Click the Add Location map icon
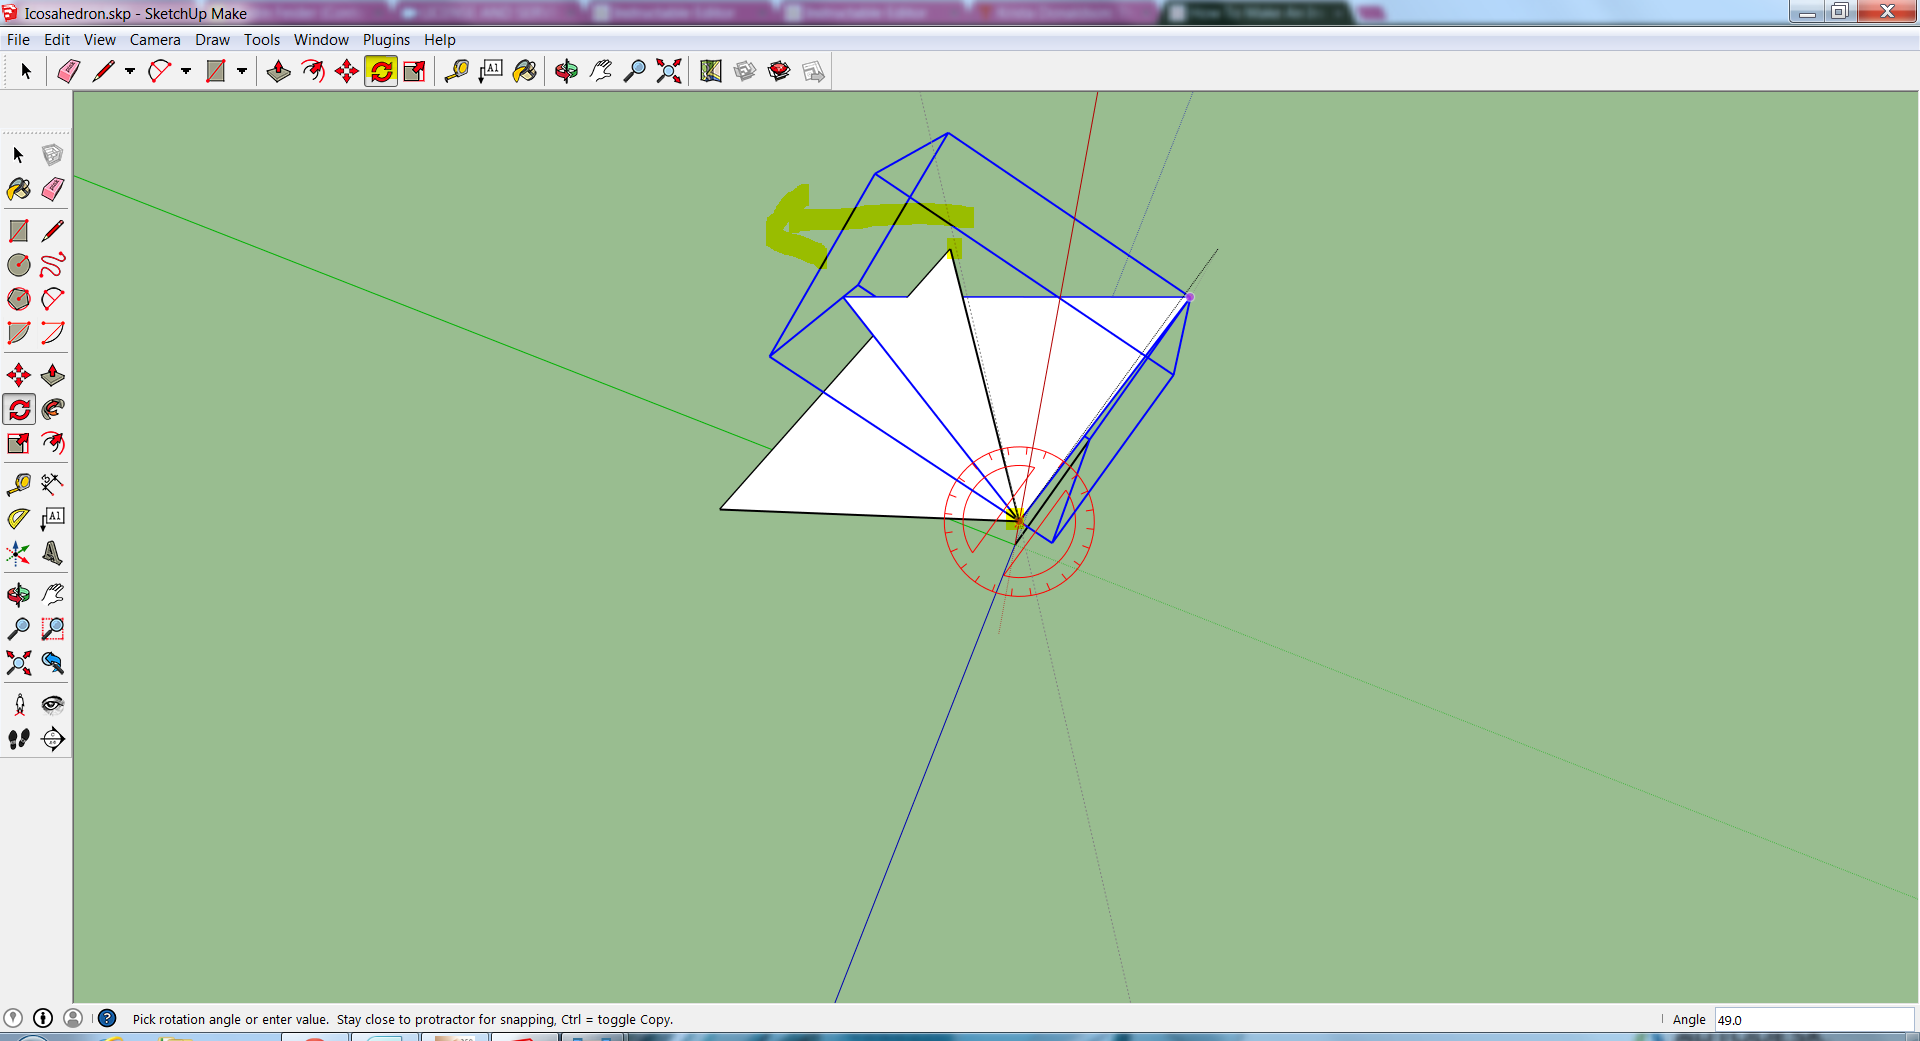Screen dimensions: 1920x1041 711,71
